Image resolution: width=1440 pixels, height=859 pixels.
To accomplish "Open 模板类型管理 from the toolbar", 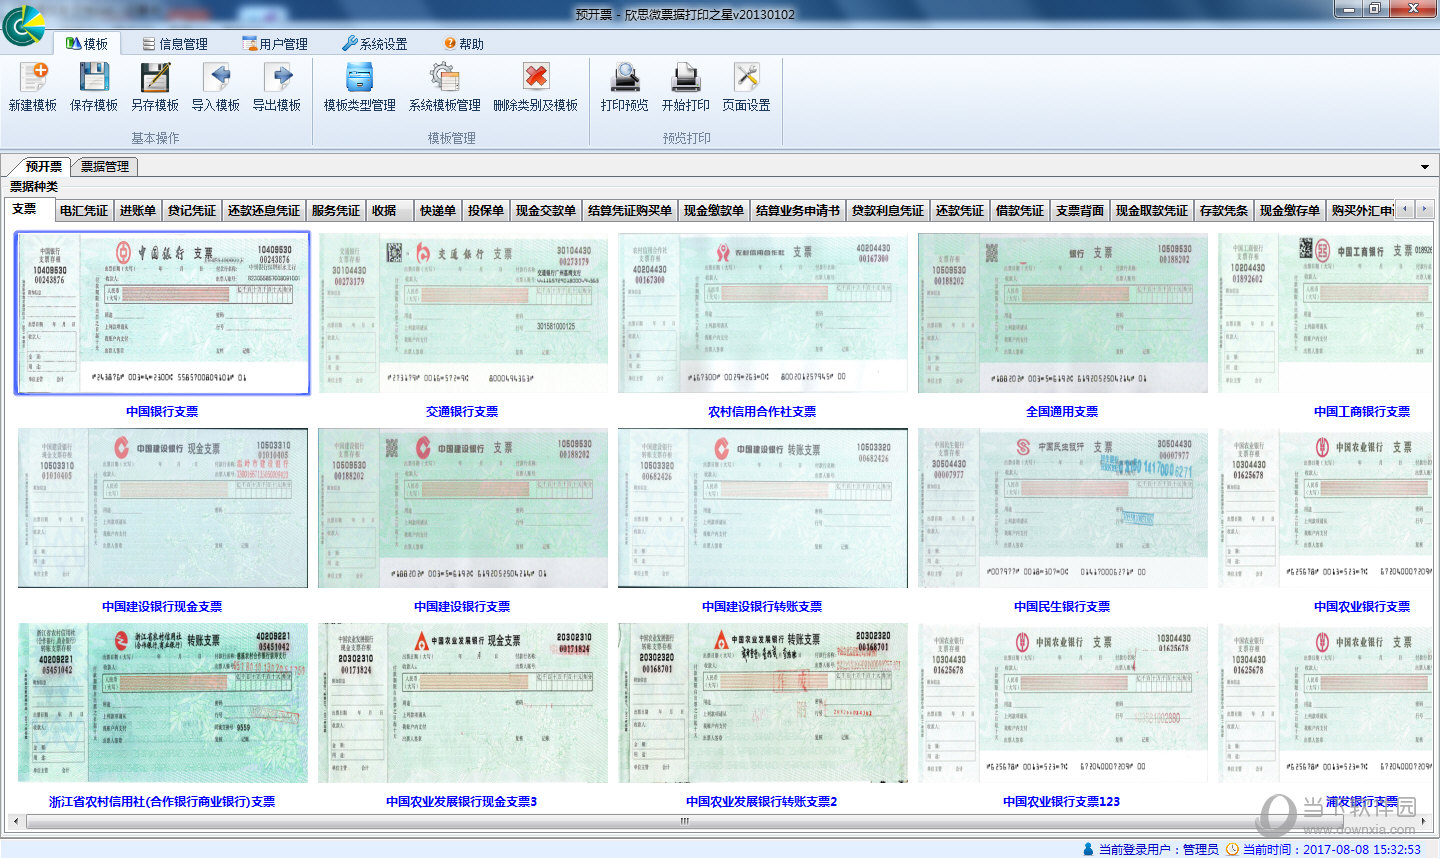I will (x=360, y=87).
